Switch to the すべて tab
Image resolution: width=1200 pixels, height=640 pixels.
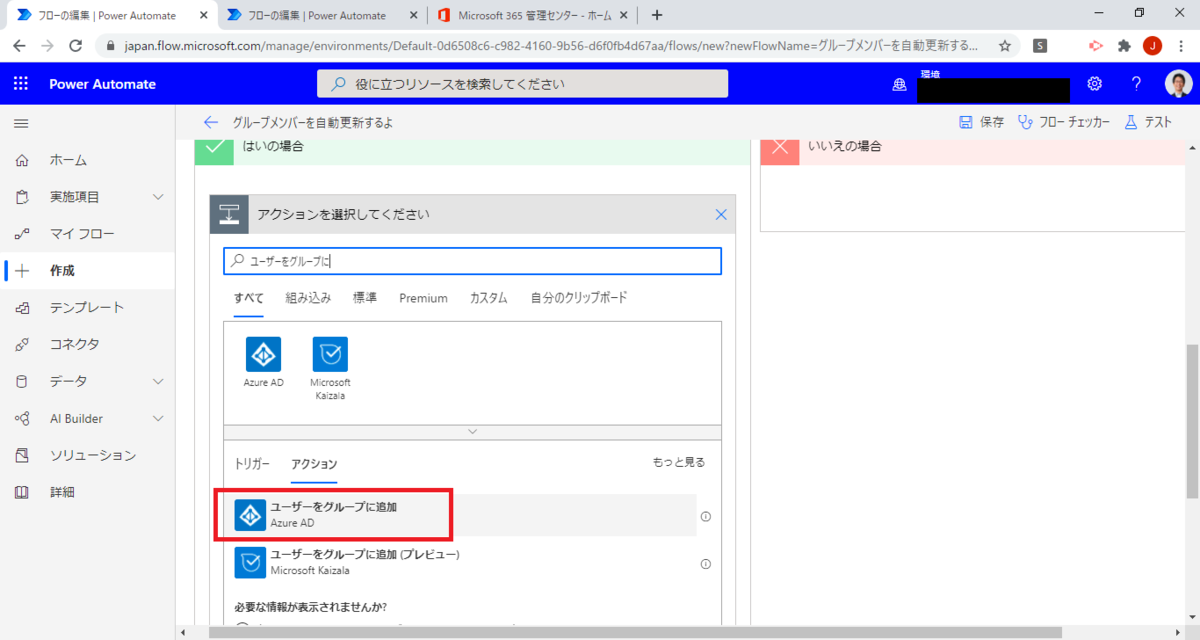pos(249,299)
